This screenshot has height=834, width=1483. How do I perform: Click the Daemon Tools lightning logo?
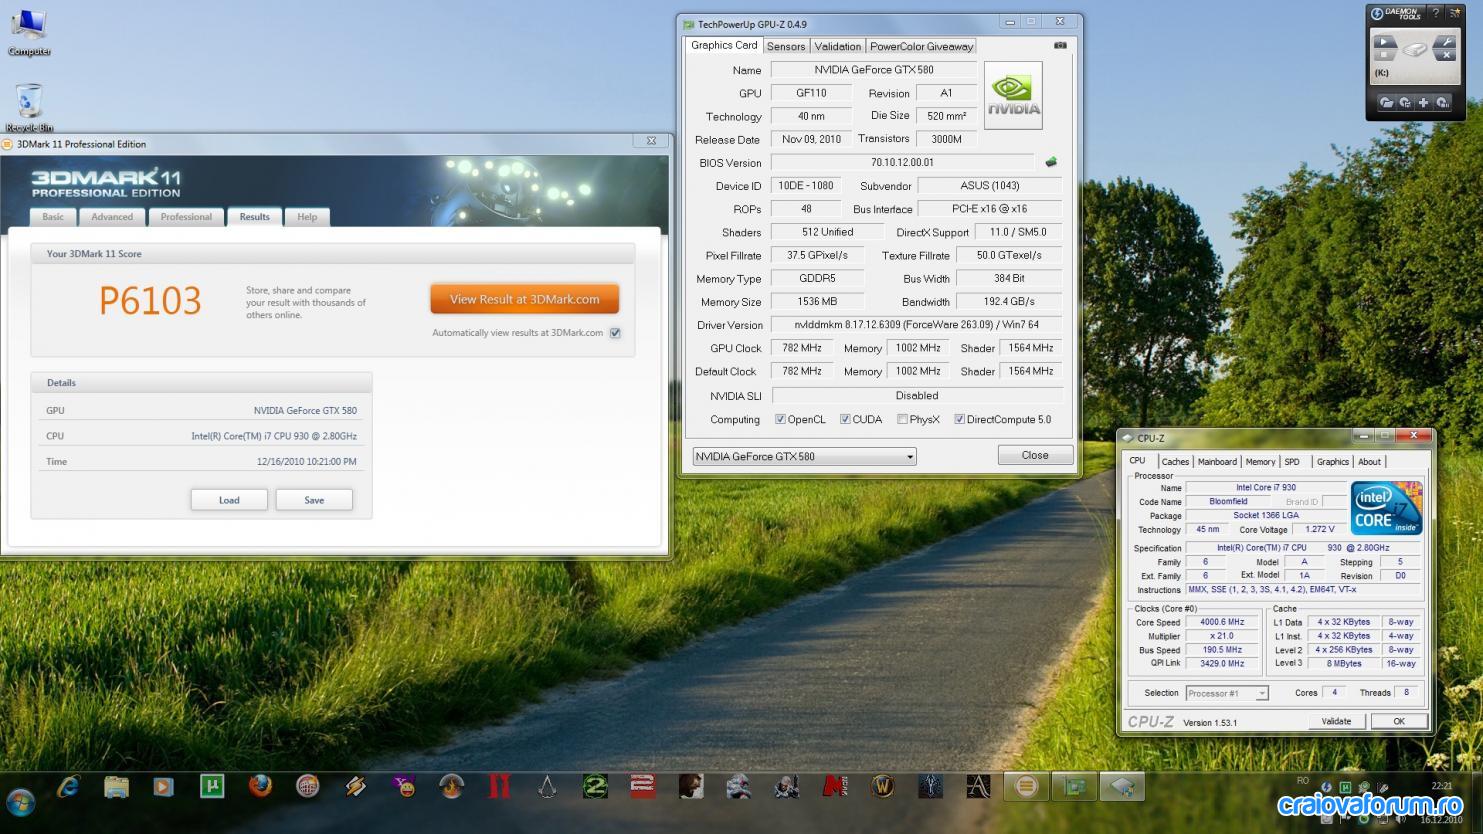(x=1377, y=14)
